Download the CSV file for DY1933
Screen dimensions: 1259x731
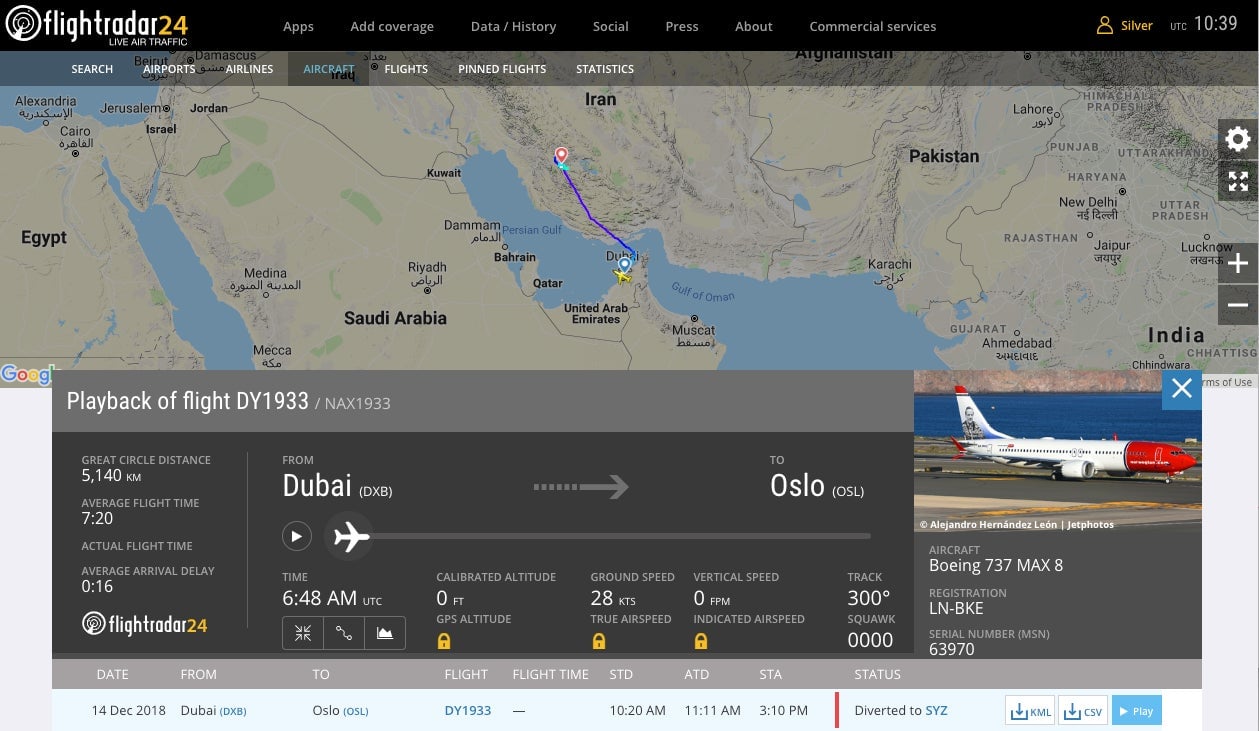pyautogui.click(x=1083, y=711)
